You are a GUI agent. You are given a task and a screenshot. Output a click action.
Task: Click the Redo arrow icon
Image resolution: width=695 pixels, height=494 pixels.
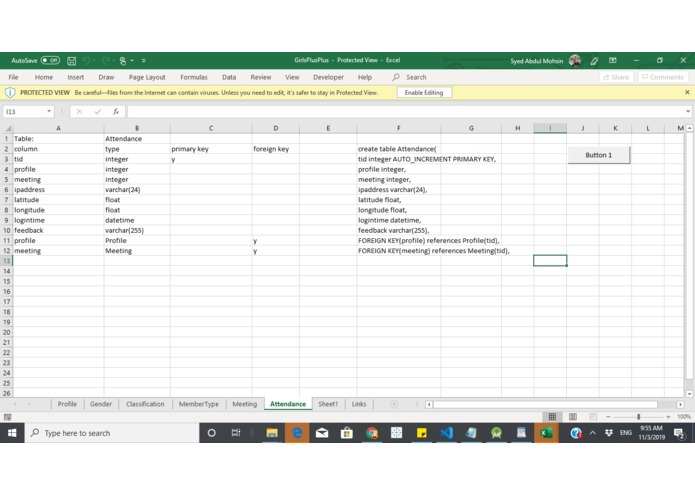(105, 61)
